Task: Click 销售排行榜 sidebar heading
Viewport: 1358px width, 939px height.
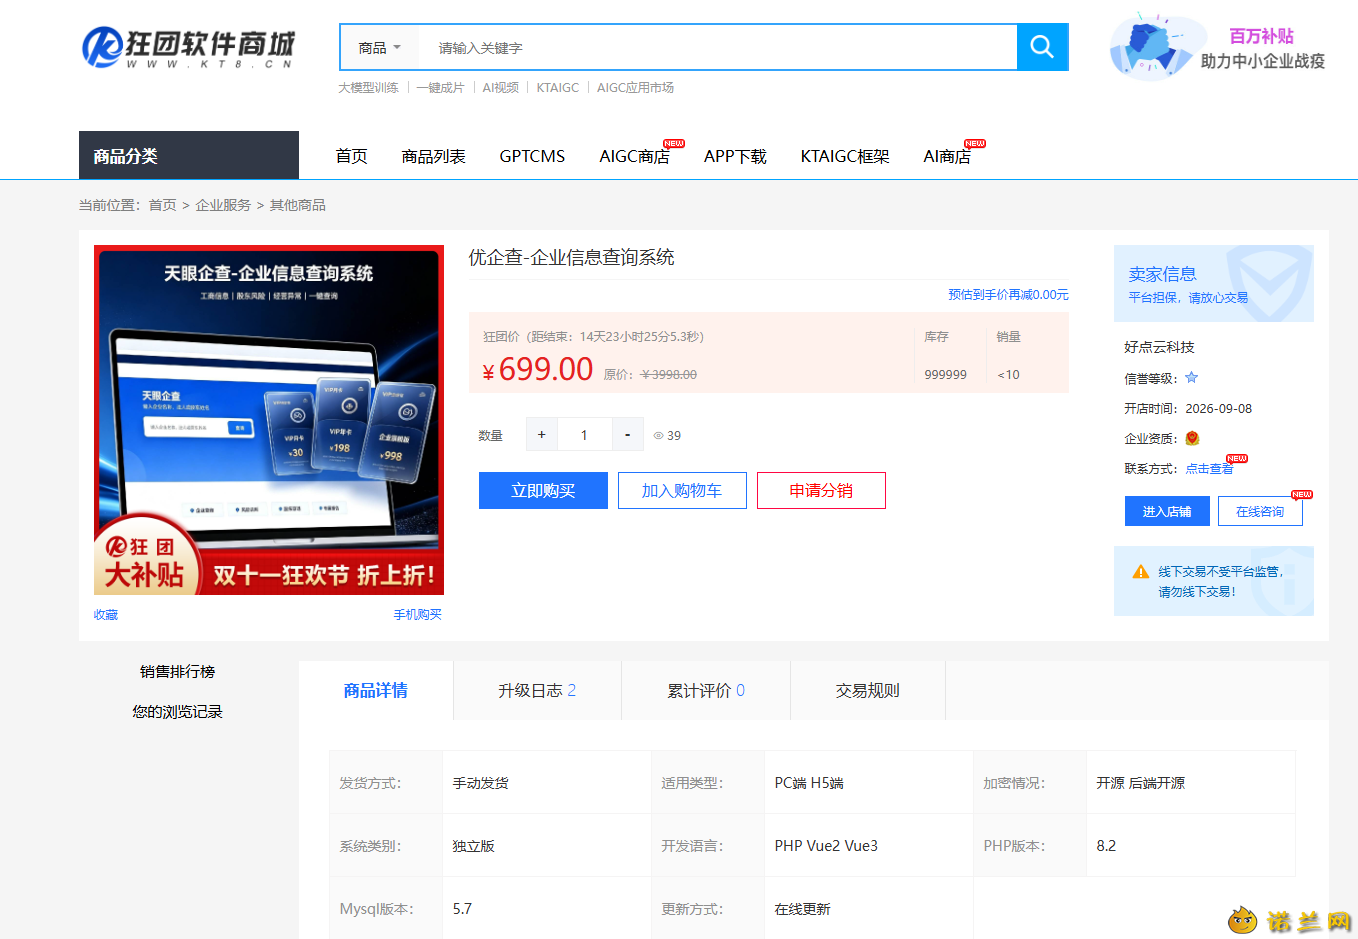Action: [177, 671]
